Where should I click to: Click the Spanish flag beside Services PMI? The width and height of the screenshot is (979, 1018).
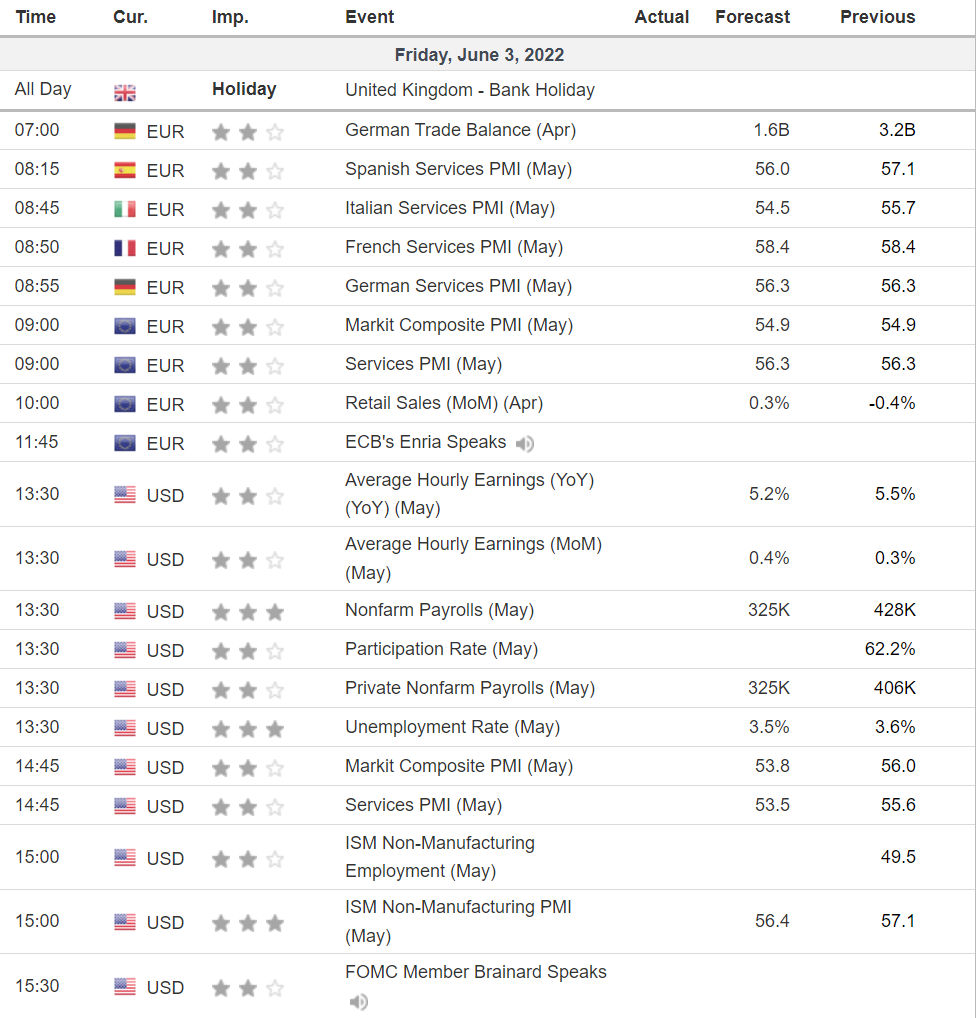(125, 169)
